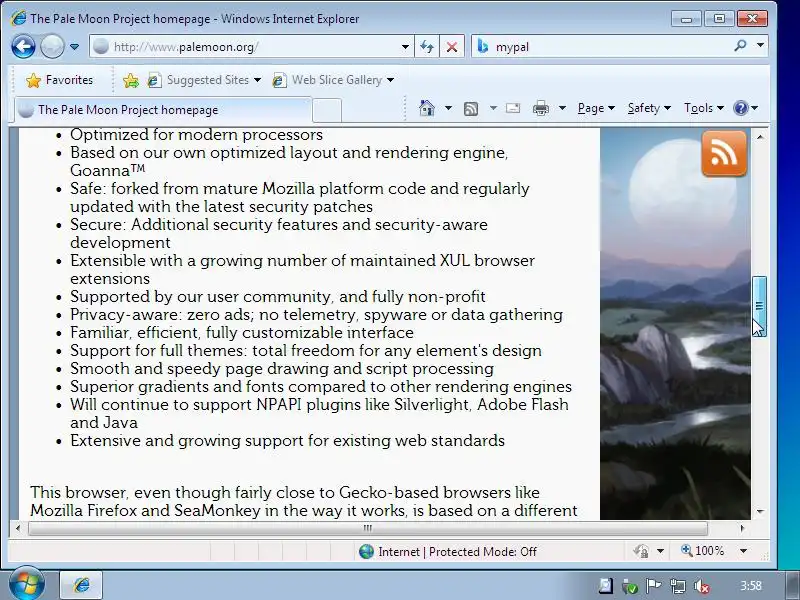Click the orange RSS feed badge on page
Image resolution: width=800 pixels, height=600 pixels.
coord(724,154)
